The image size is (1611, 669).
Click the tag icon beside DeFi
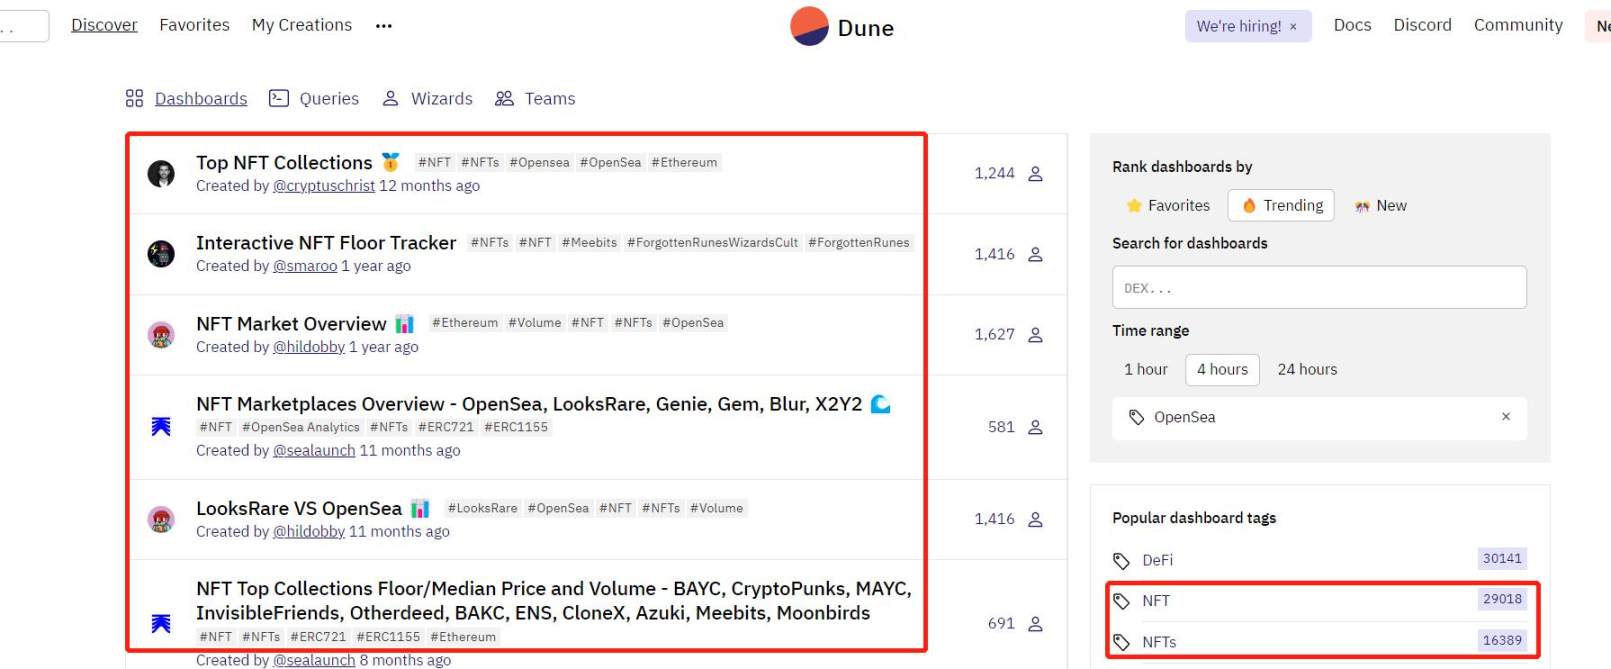click(x=1122, y=560)
